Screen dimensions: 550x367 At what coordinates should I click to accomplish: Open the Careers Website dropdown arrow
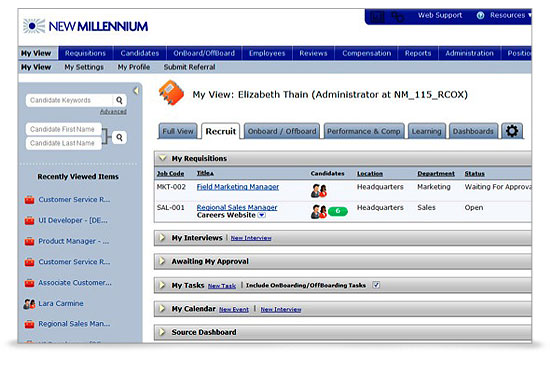pyautogui.click(x=262, y=215)
